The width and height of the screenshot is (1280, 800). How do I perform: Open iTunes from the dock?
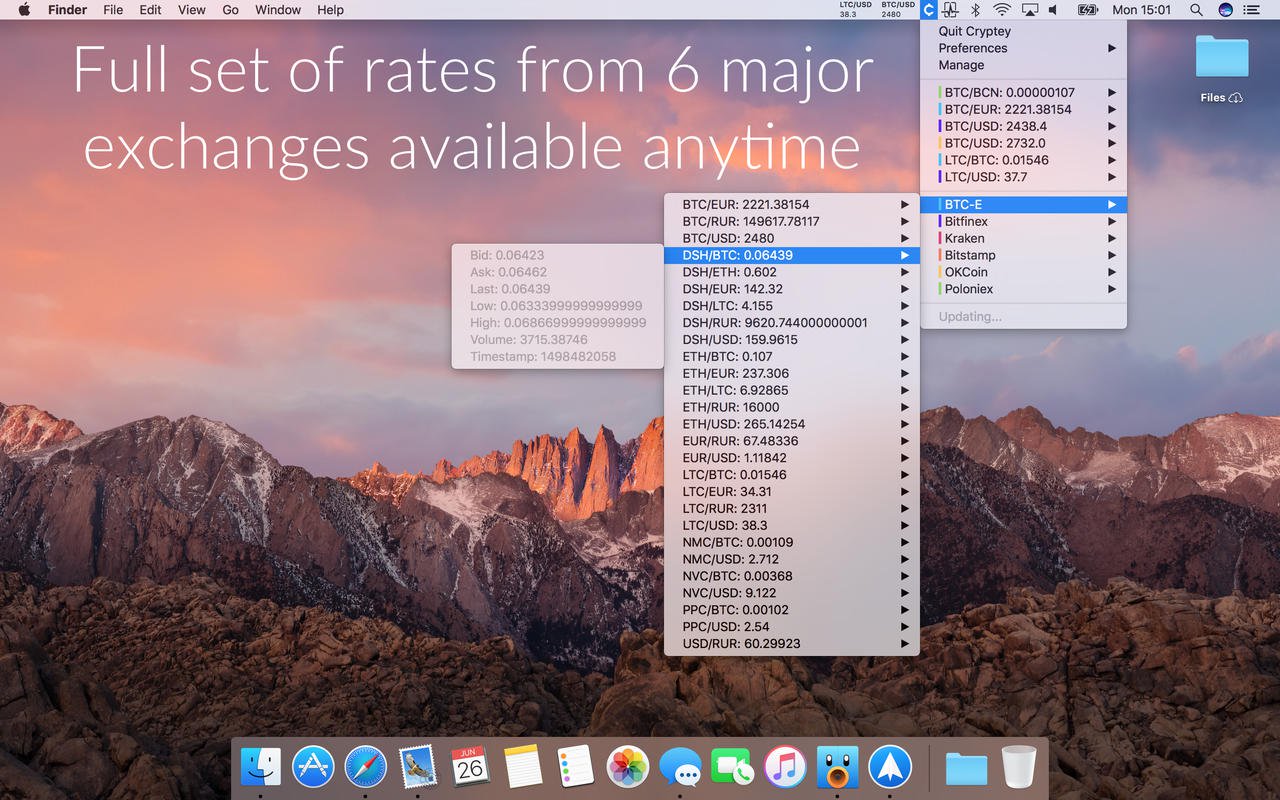coord(785,767)
